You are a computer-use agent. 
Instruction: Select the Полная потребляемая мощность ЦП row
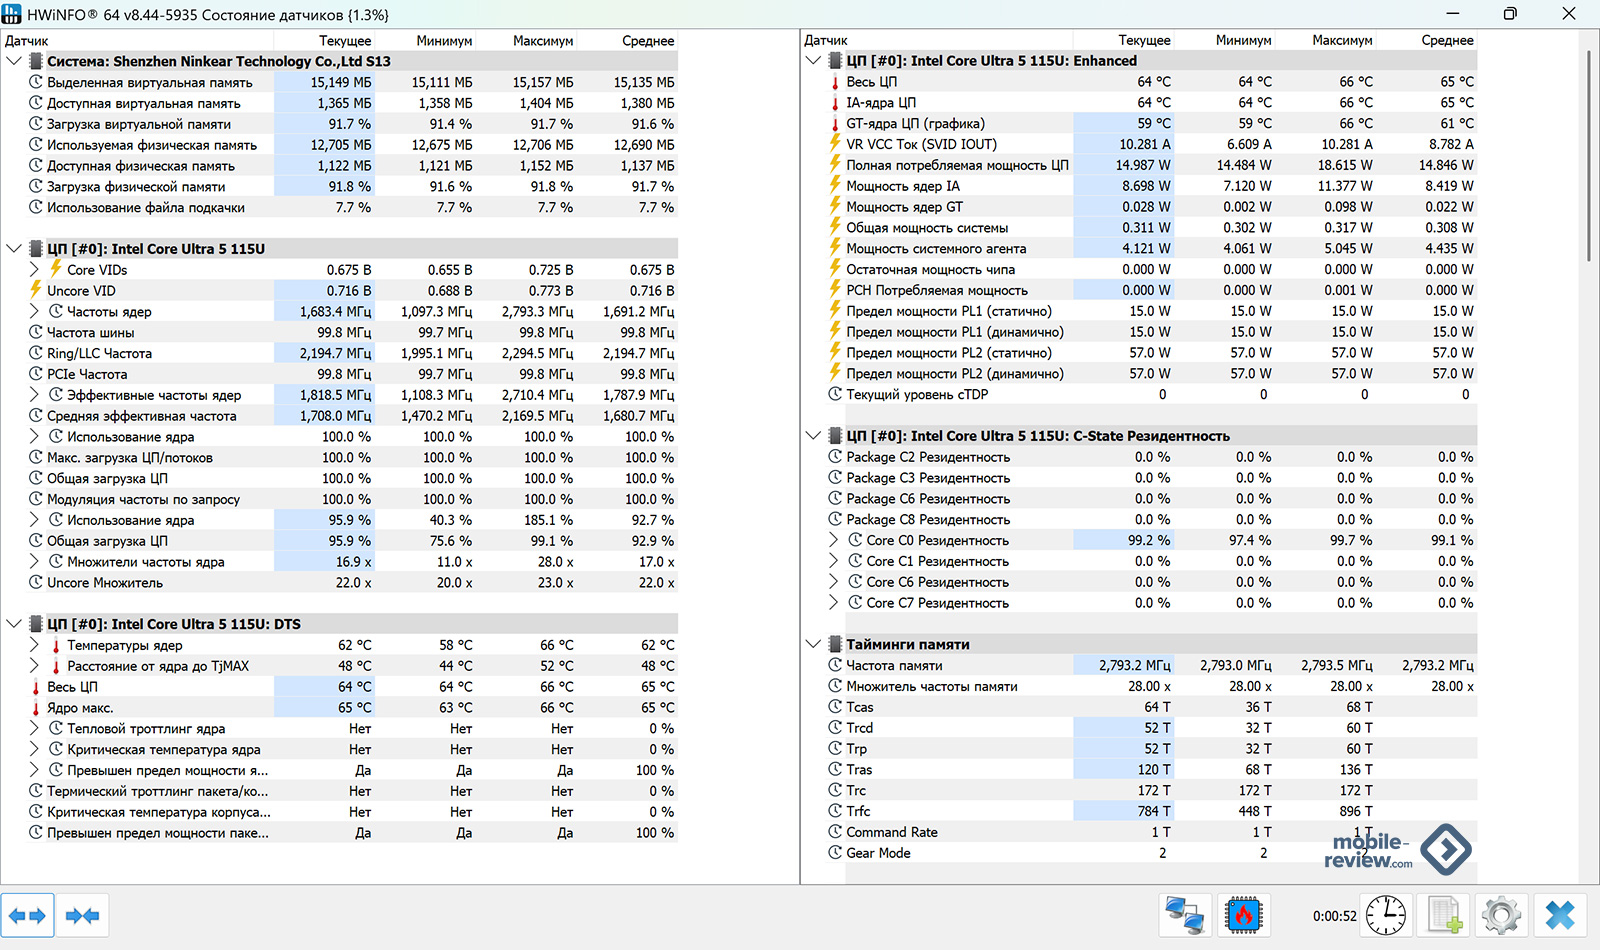coord(957,165)
